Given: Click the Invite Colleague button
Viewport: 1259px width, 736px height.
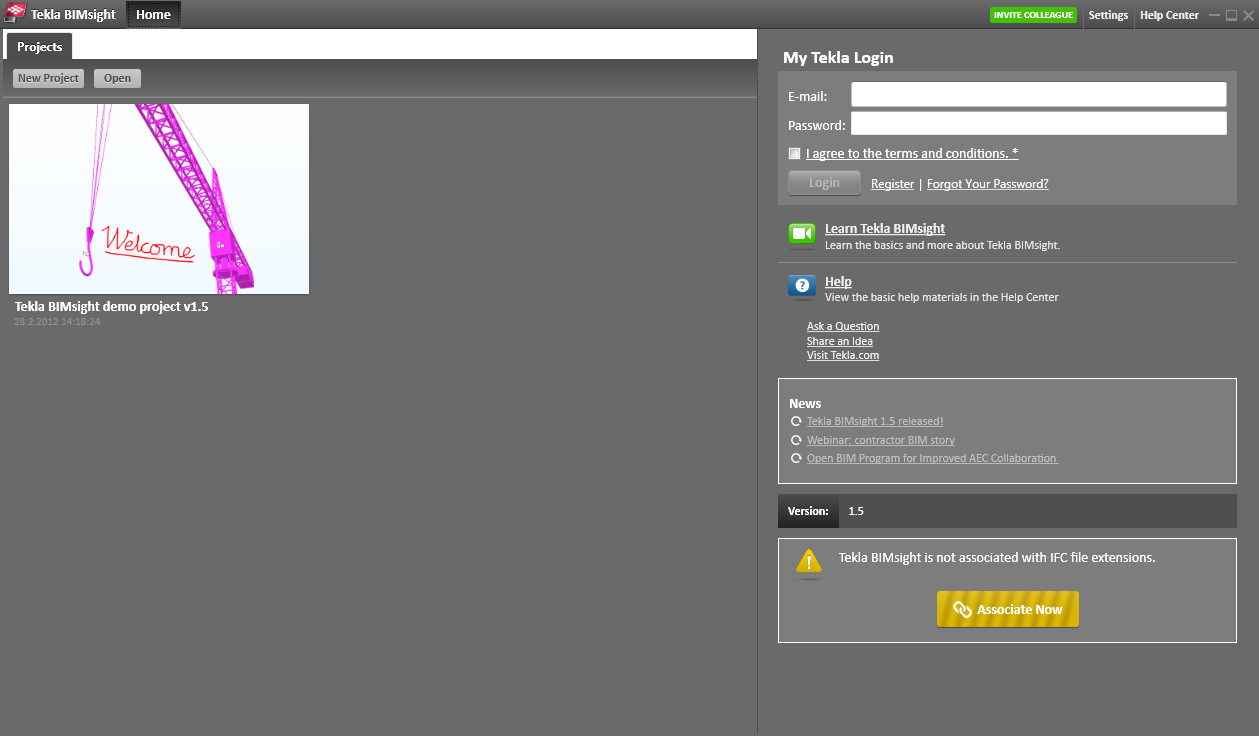Looking at the screenshot, I should coord(1033,15).
